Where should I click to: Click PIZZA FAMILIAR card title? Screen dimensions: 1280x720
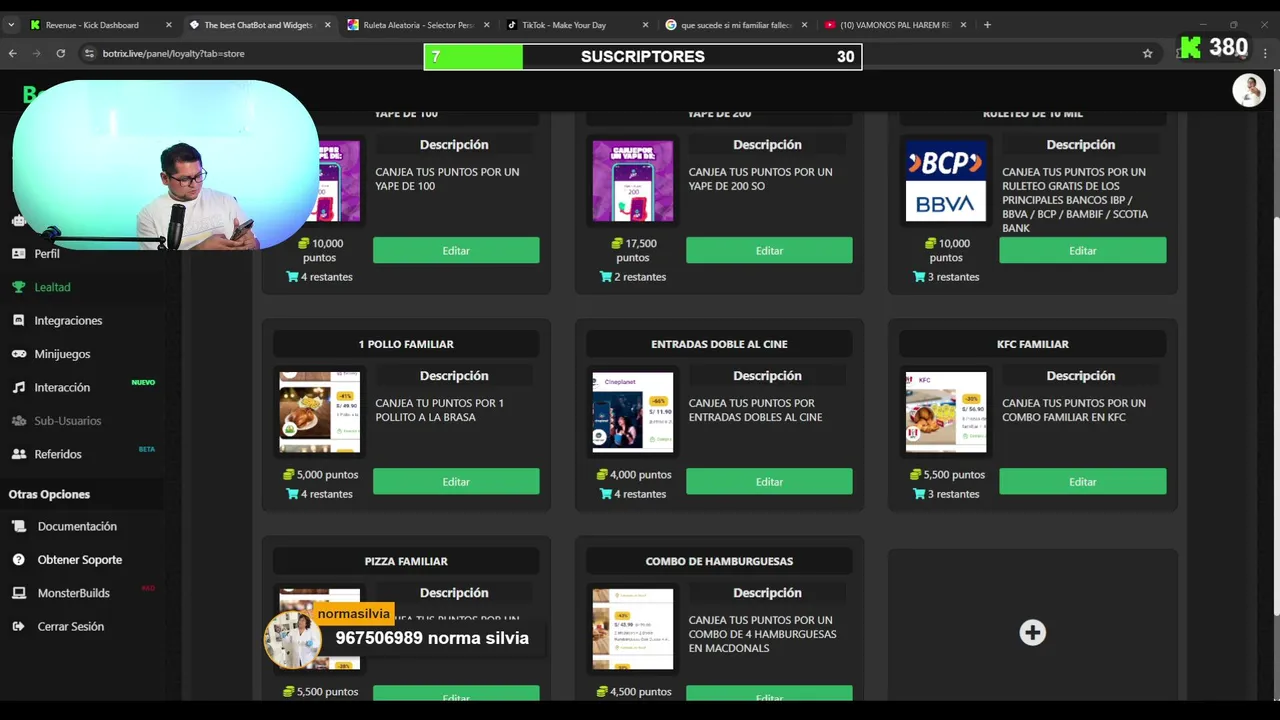click(406, 561)
